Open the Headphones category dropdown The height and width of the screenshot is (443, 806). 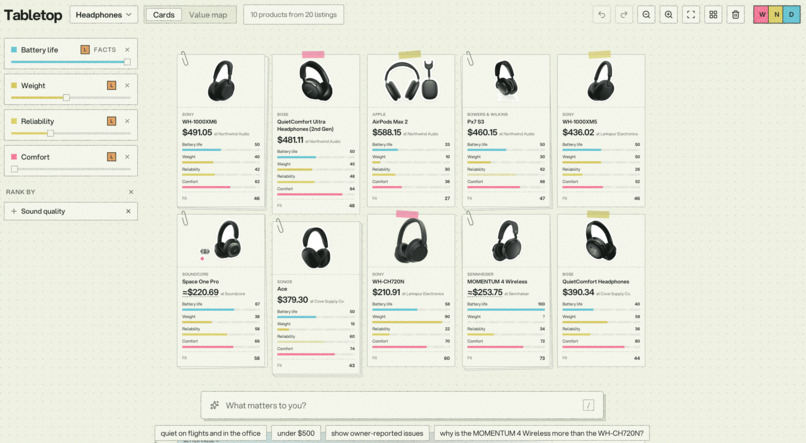click(x=103, y=15)
